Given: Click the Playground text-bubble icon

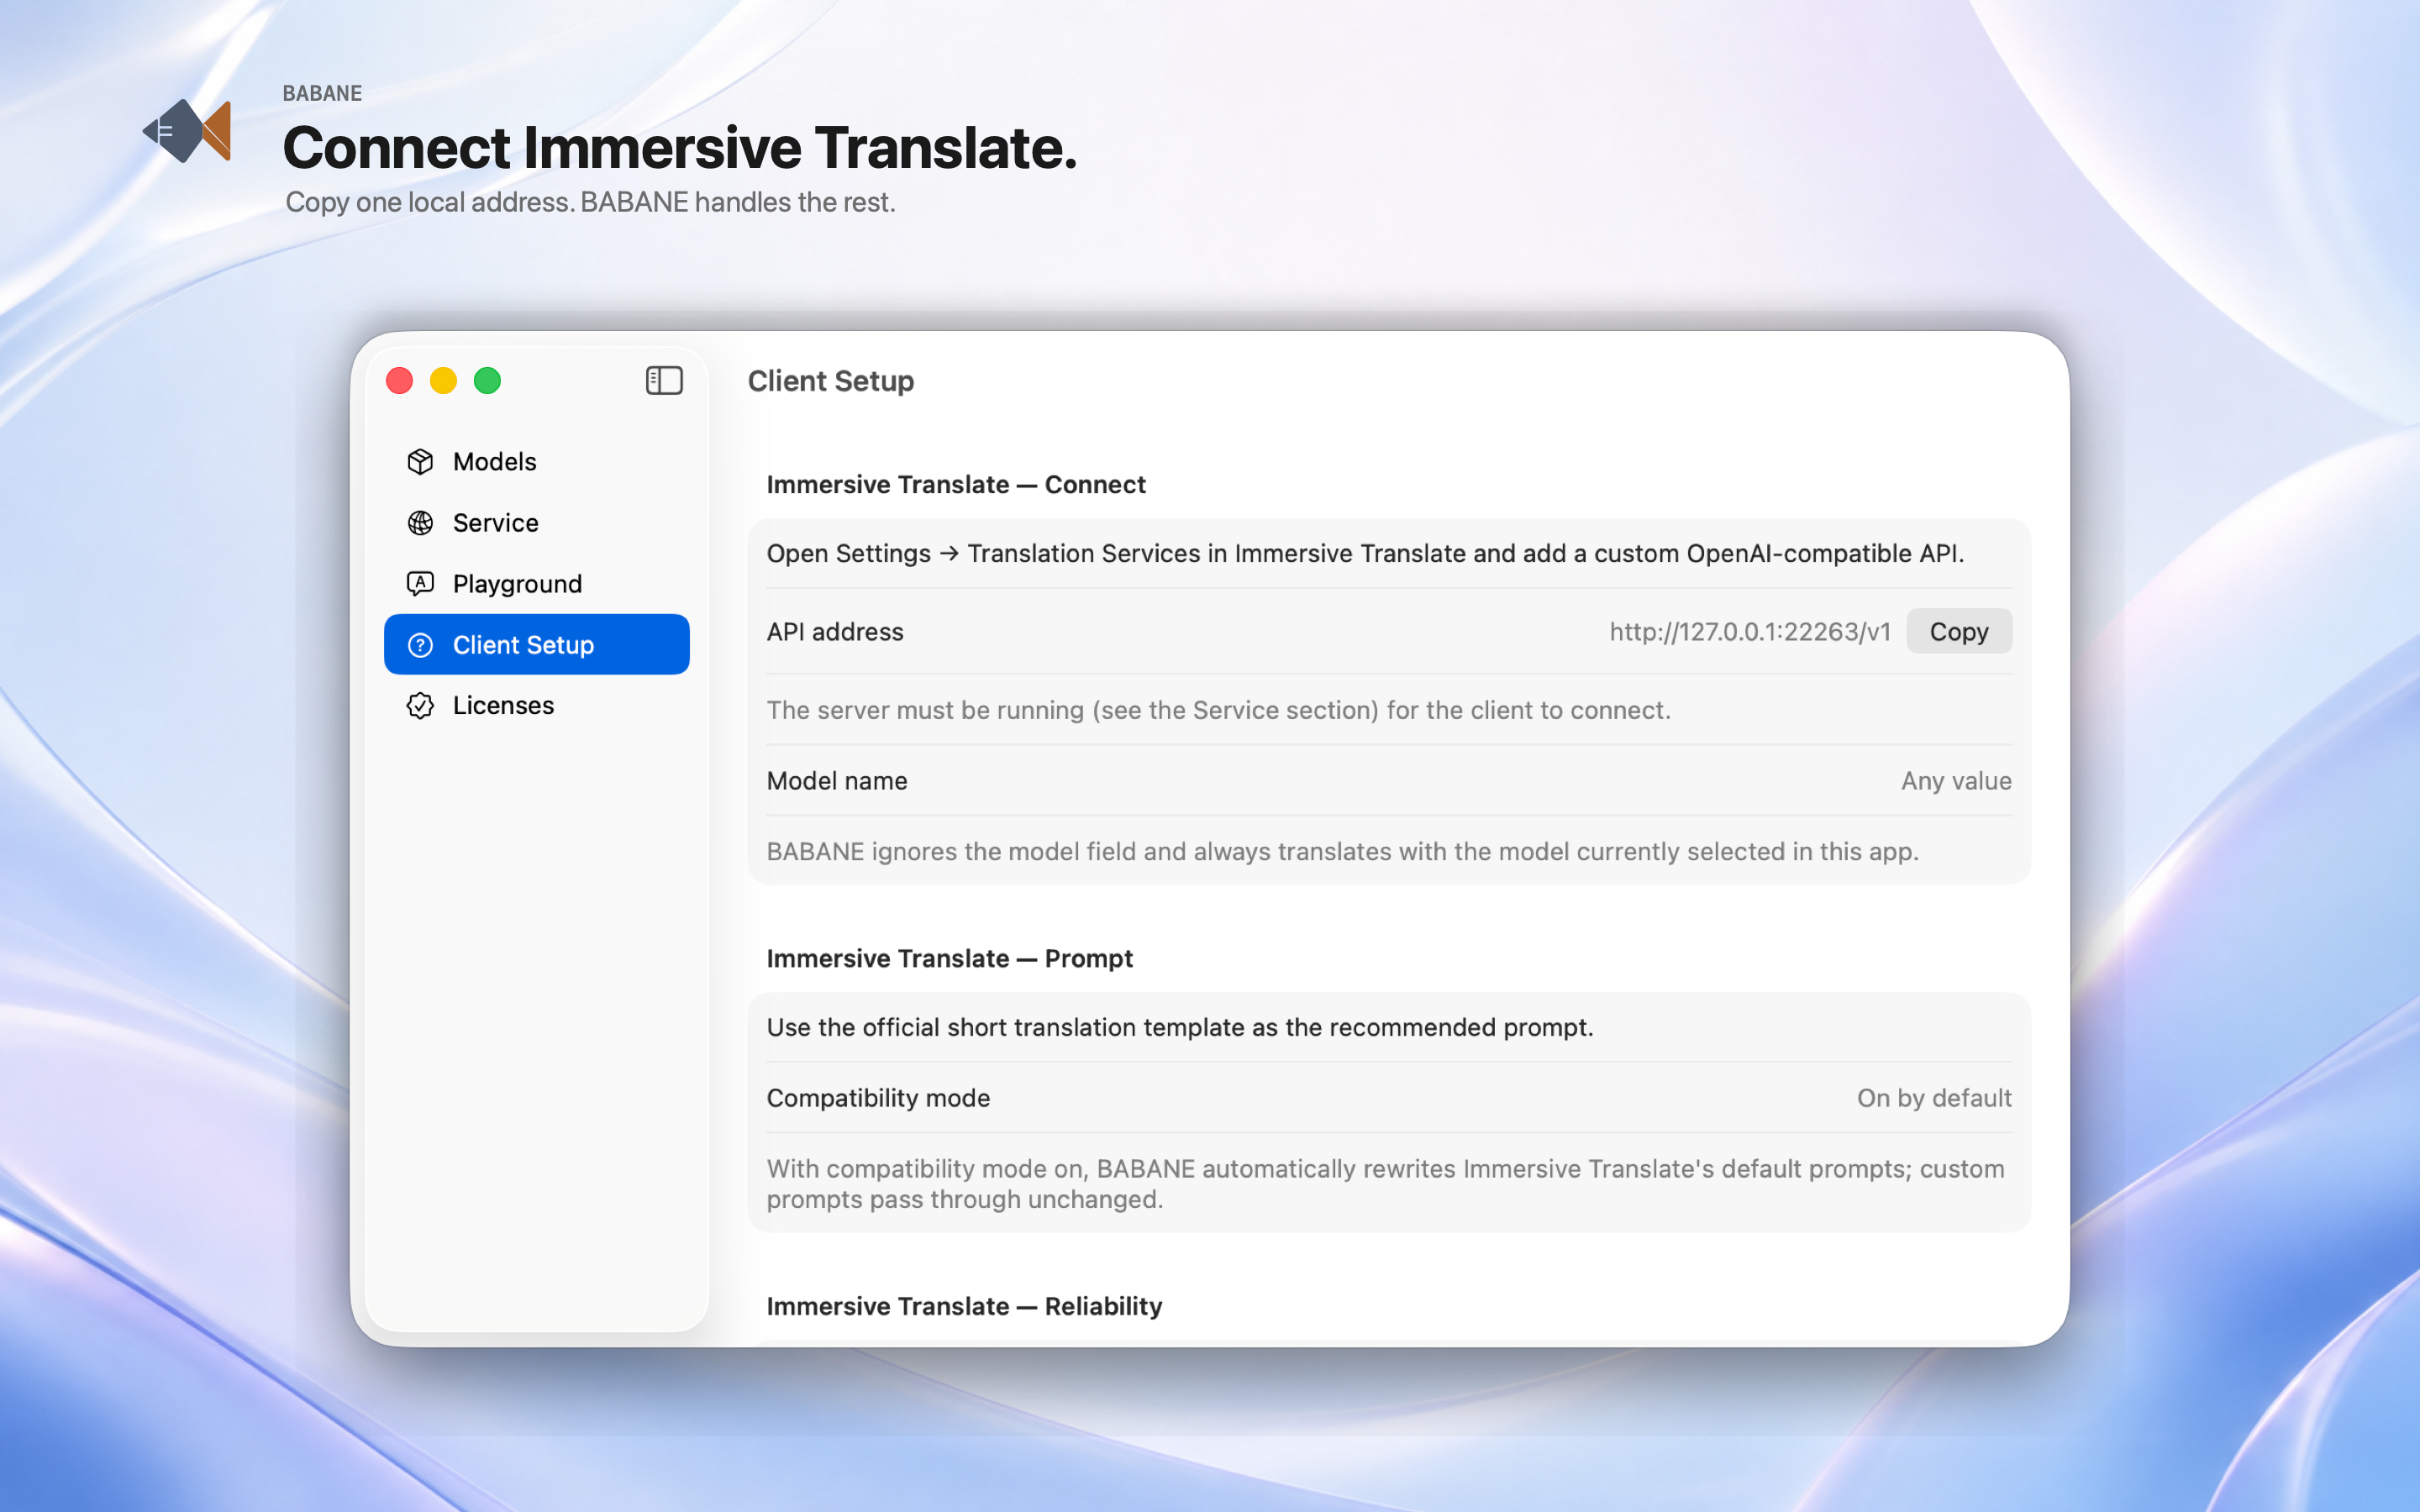Looking at the screenshot, I should [x=420, y=583].
